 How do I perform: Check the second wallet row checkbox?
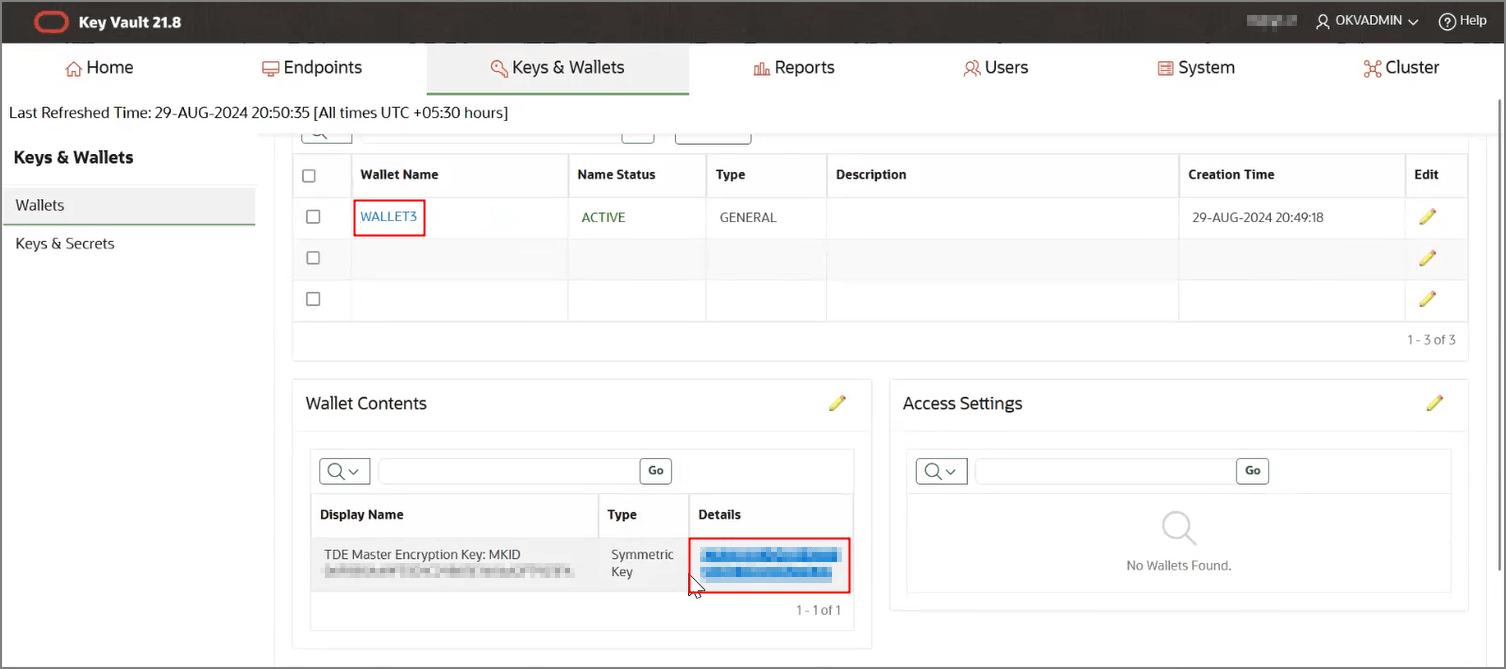(313, 258)
